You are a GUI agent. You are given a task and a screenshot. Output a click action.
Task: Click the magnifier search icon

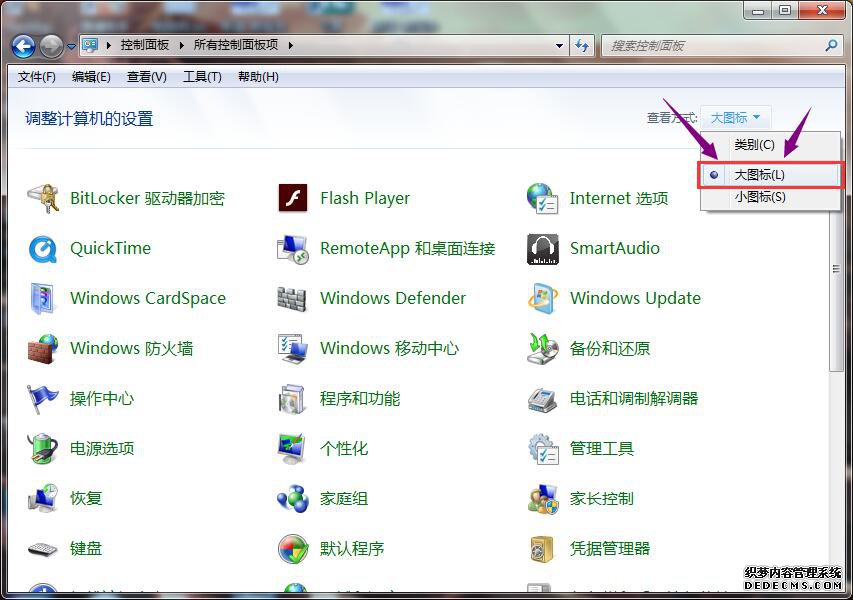[x=831, y=46]
